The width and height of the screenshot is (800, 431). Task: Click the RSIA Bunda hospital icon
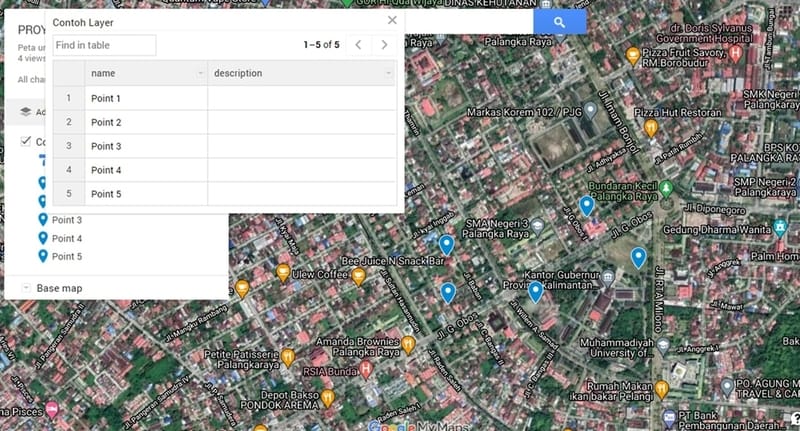(365, 369)
